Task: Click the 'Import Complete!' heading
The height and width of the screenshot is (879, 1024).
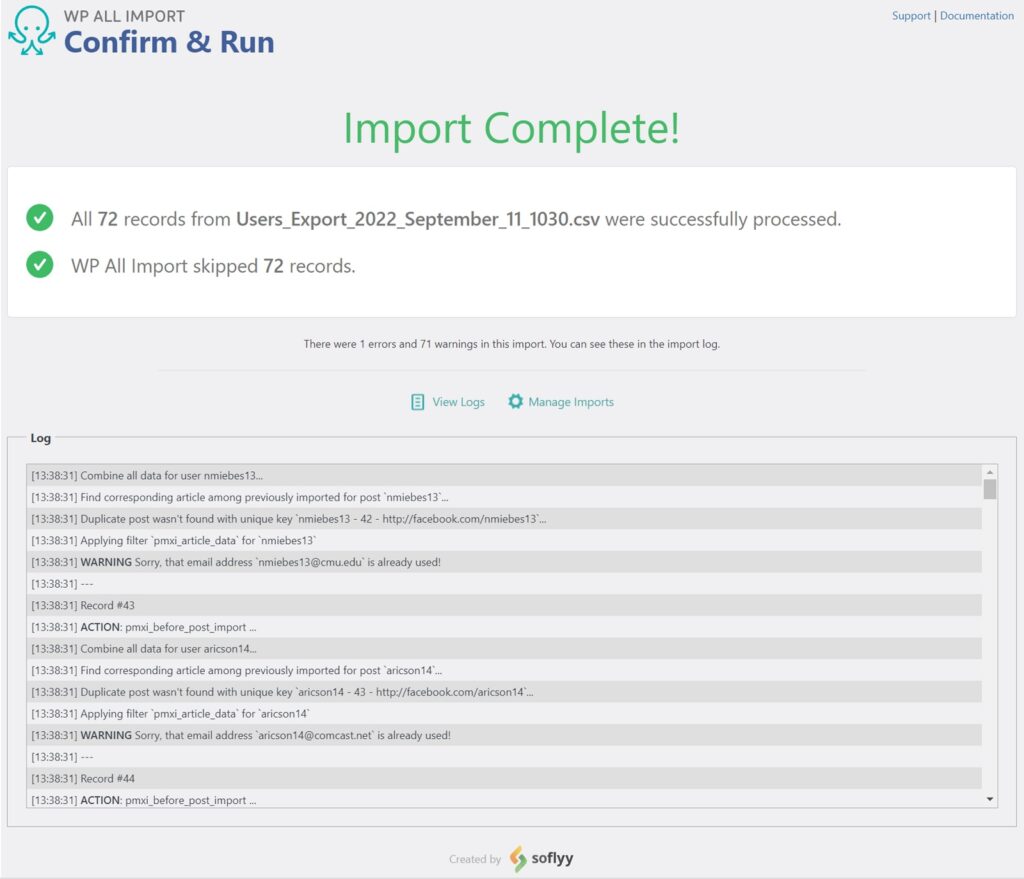Action: 511,128
